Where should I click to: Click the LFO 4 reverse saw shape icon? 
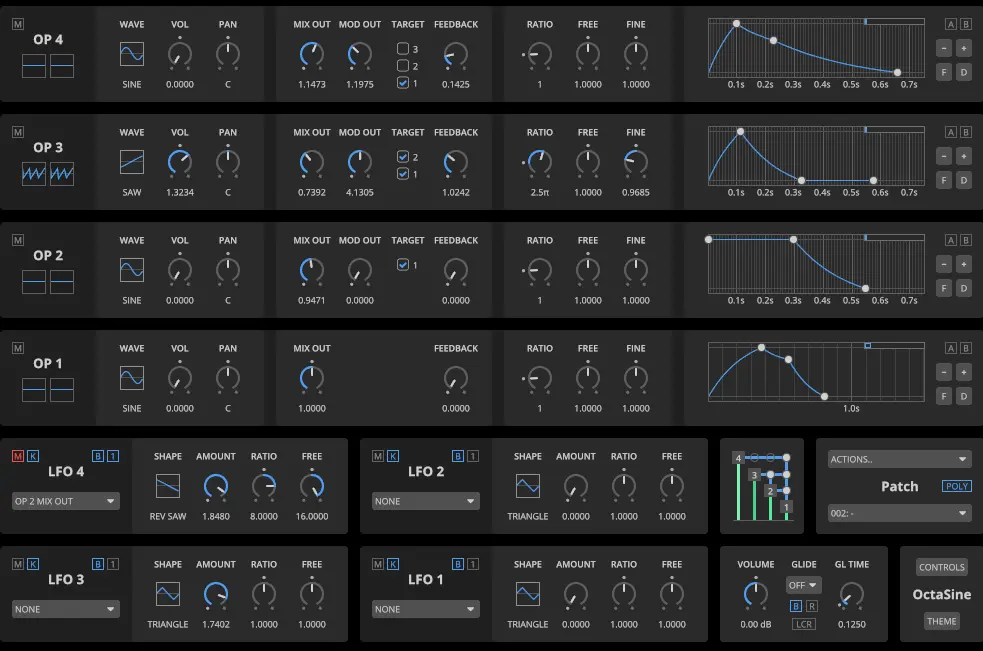(168, 486)
